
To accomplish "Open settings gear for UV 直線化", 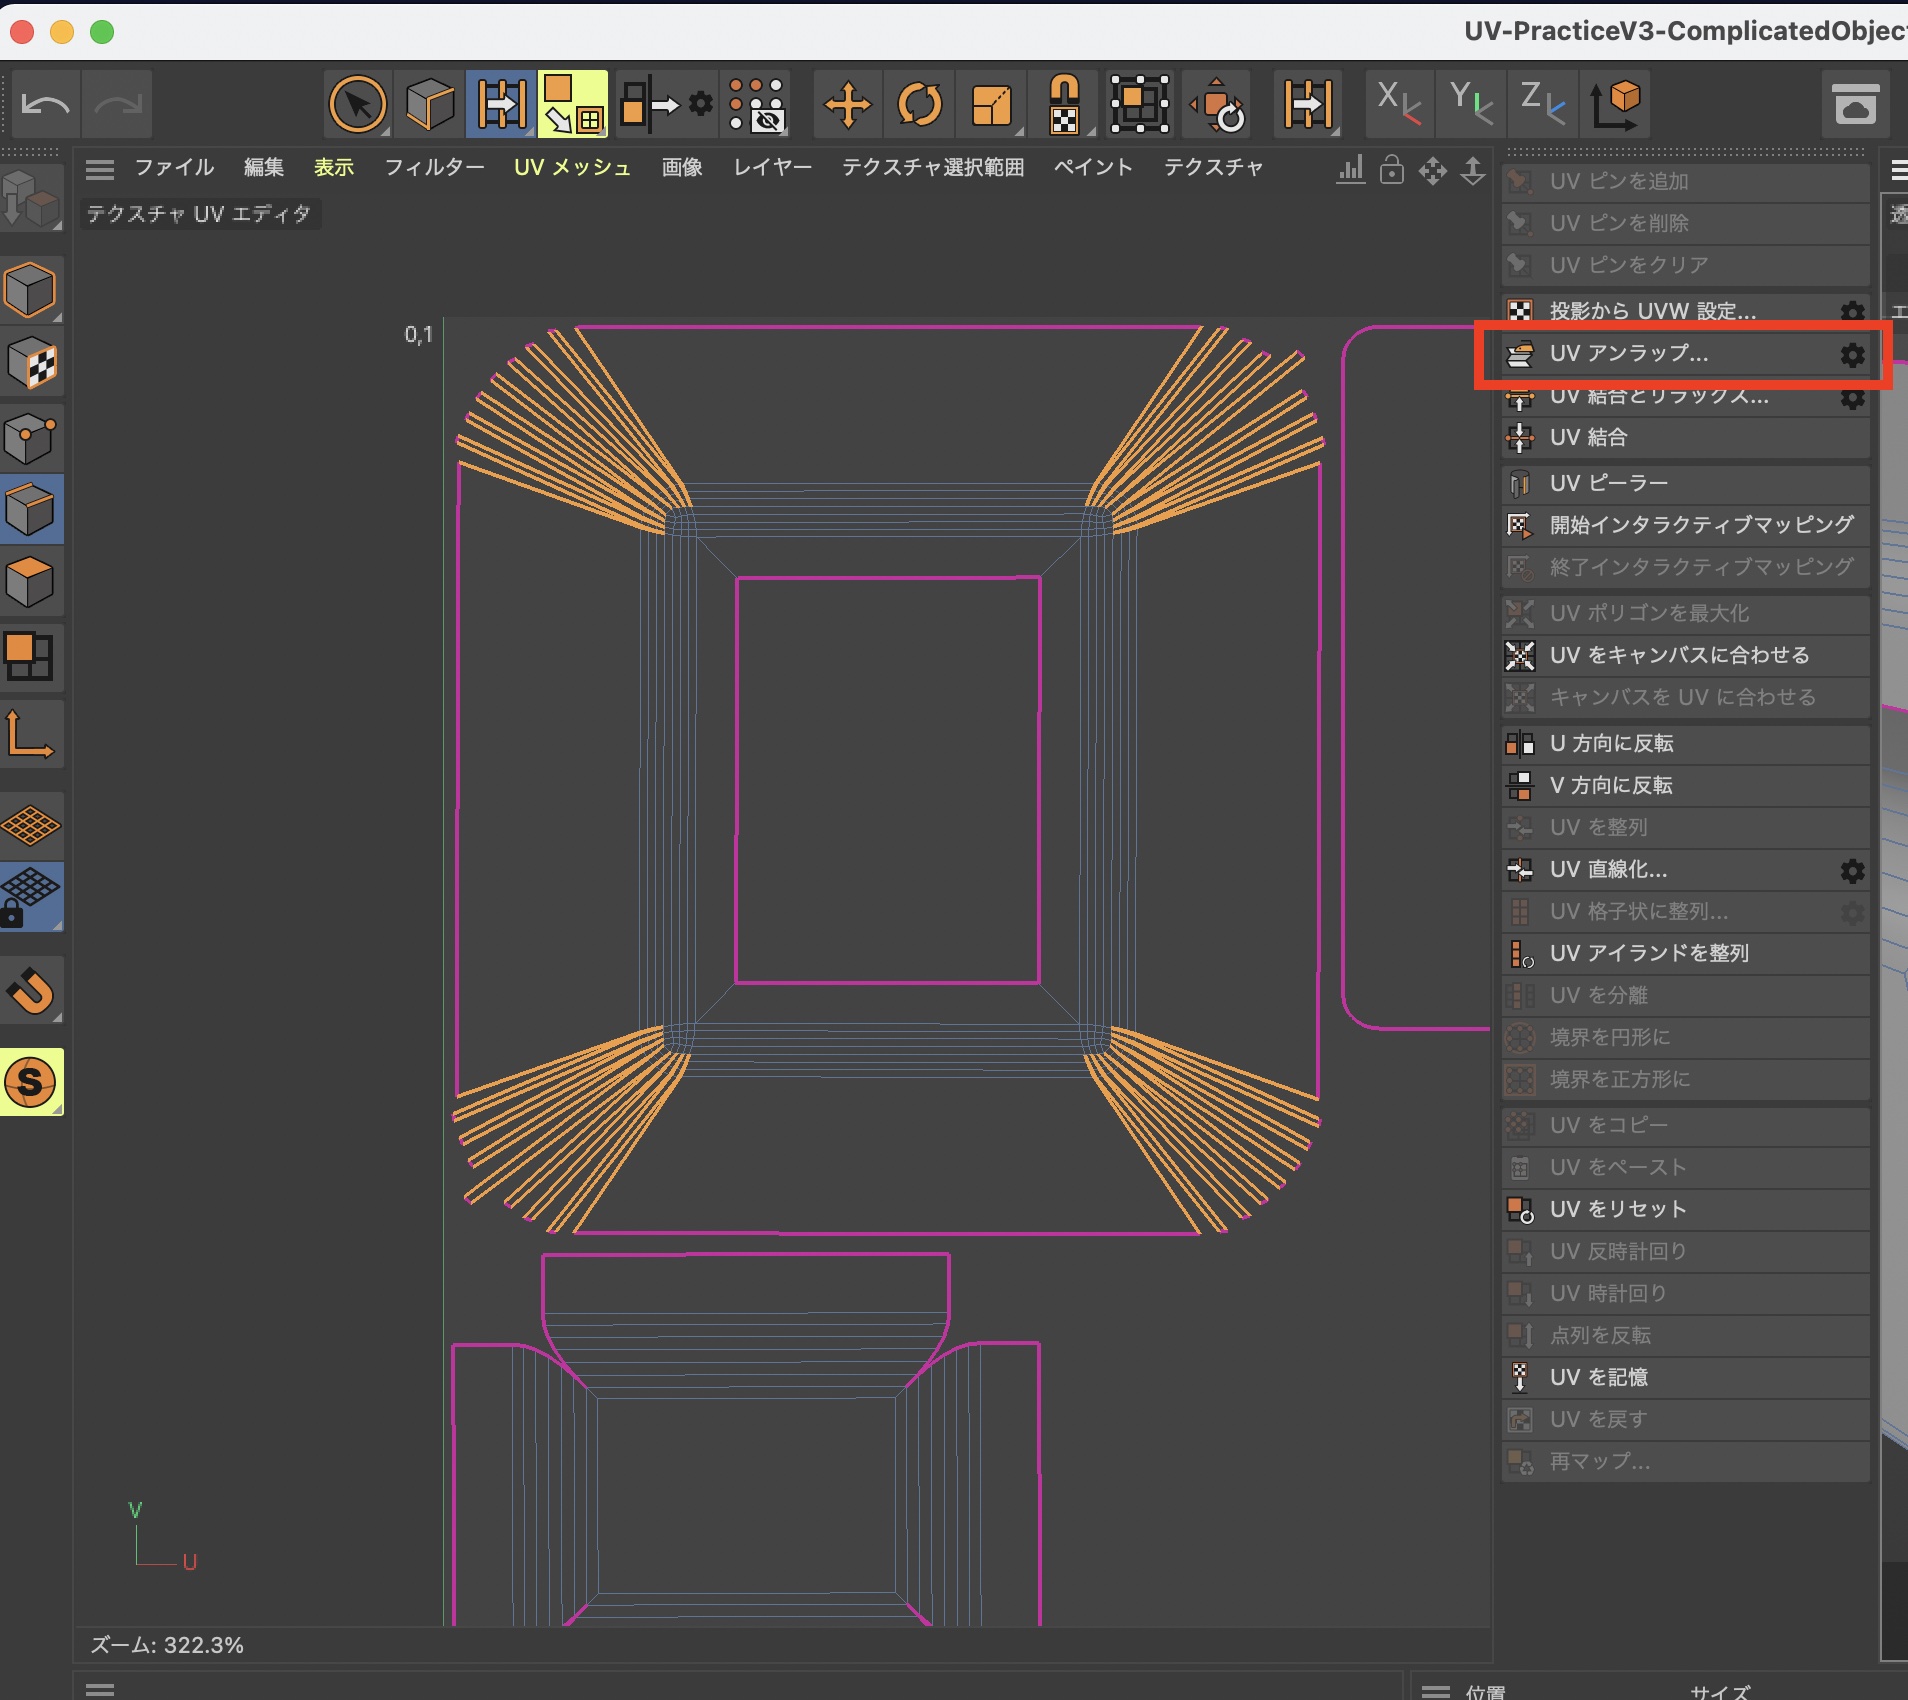I will click(x=1852, y=871).
